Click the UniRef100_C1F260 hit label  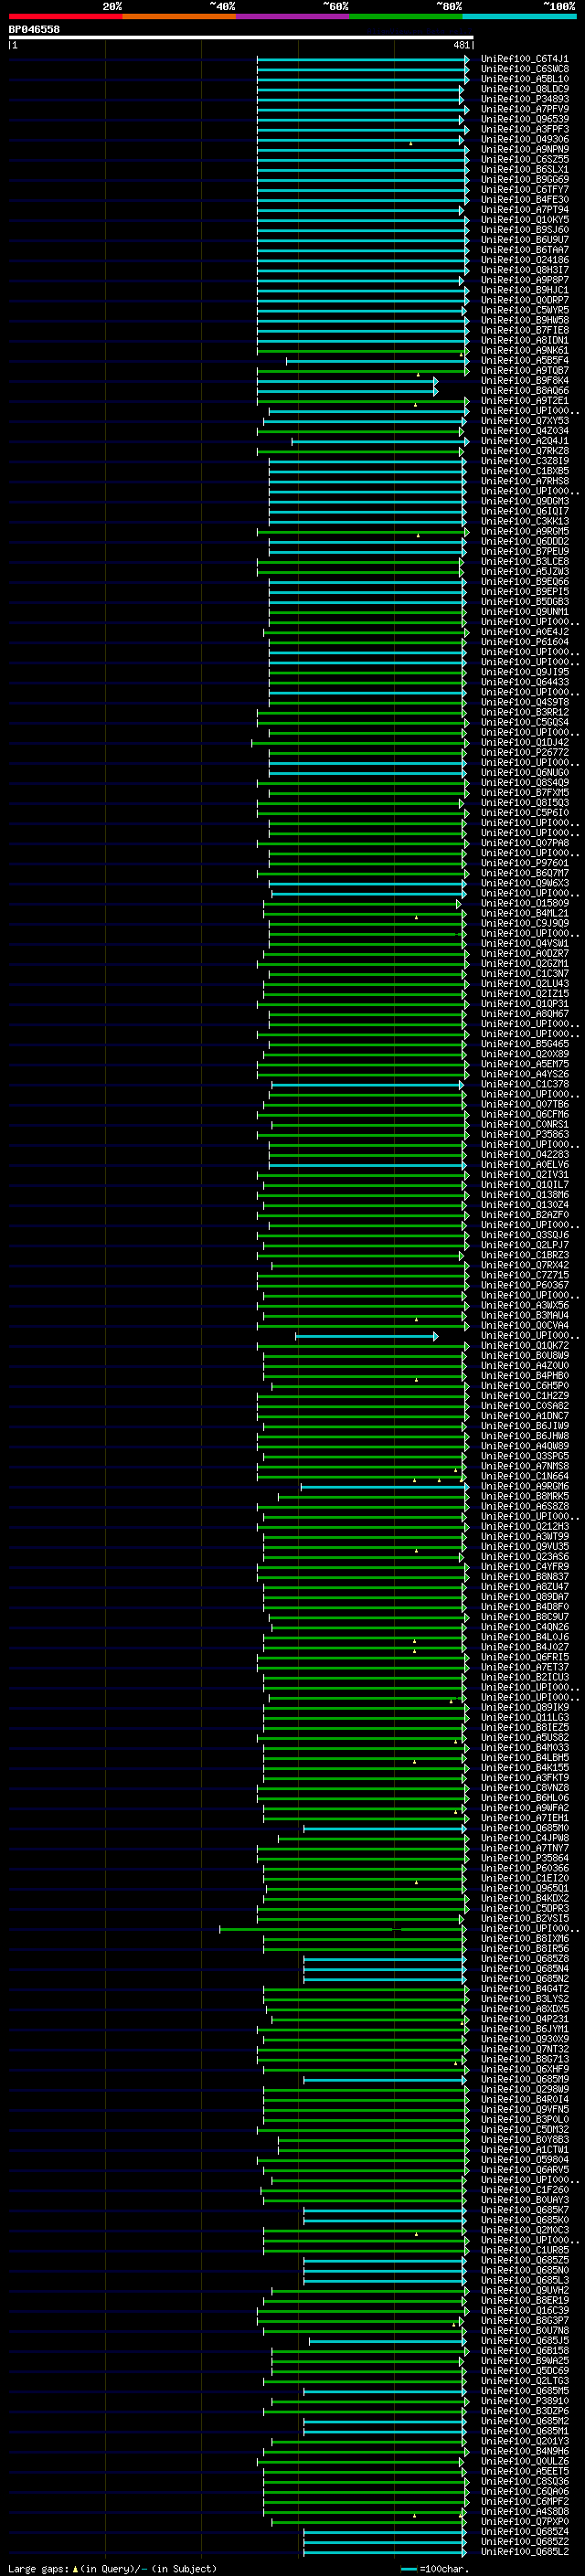[524, 2189]
